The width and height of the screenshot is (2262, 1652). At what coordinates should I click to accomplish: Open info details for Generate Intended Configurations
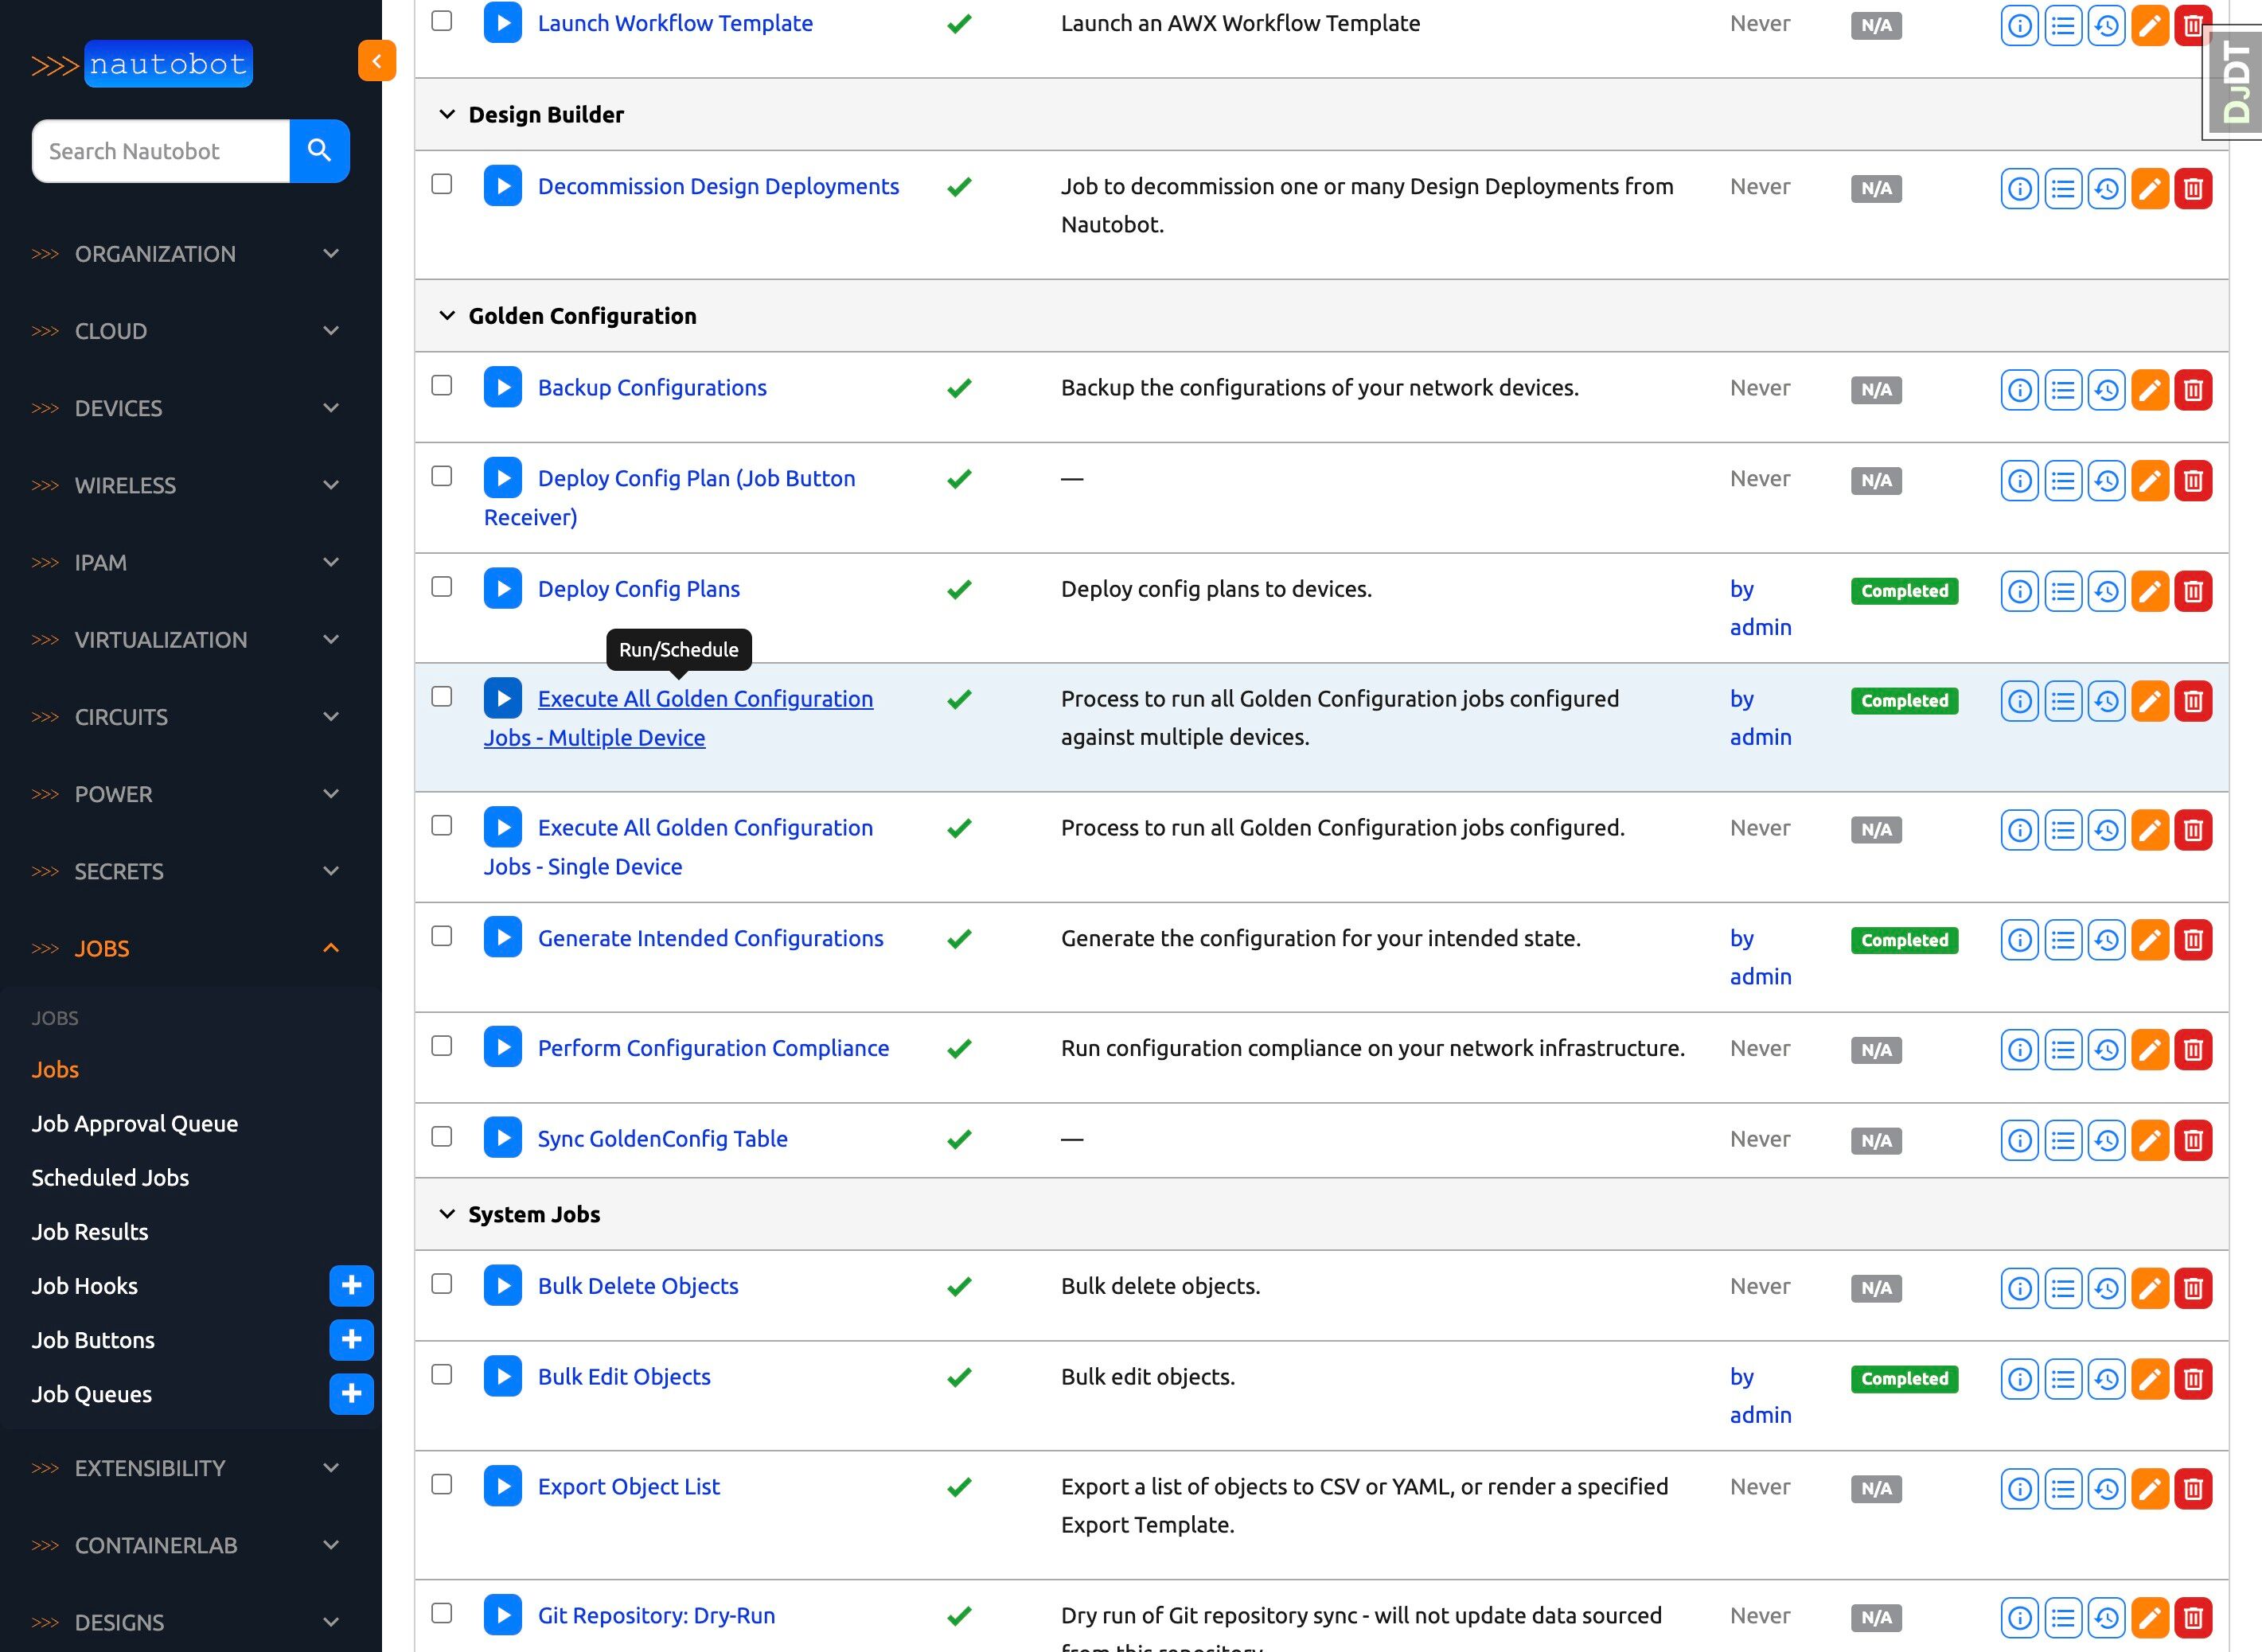(x=2019, y=940)
